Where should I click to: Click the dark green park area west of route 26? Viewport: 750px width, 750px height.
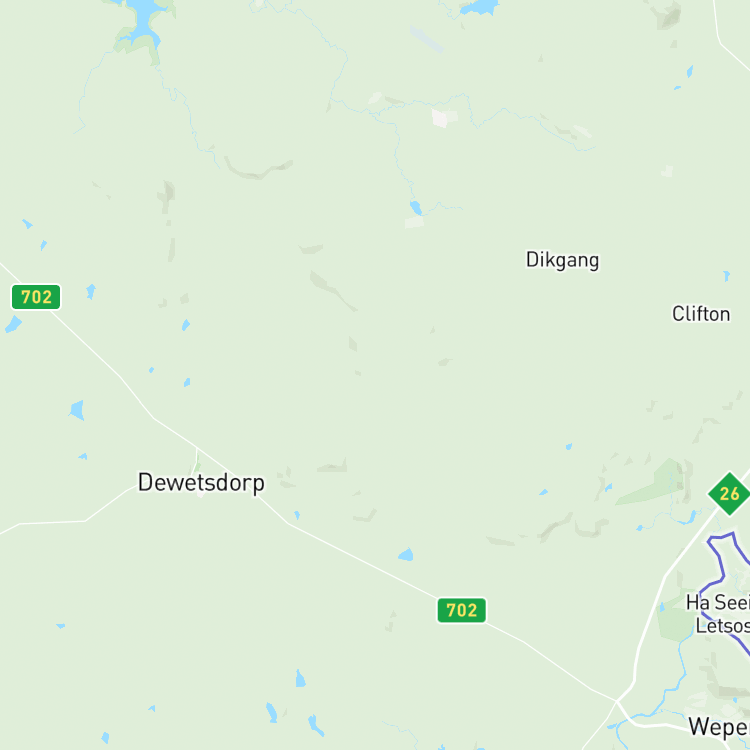(x=653, y=483)
